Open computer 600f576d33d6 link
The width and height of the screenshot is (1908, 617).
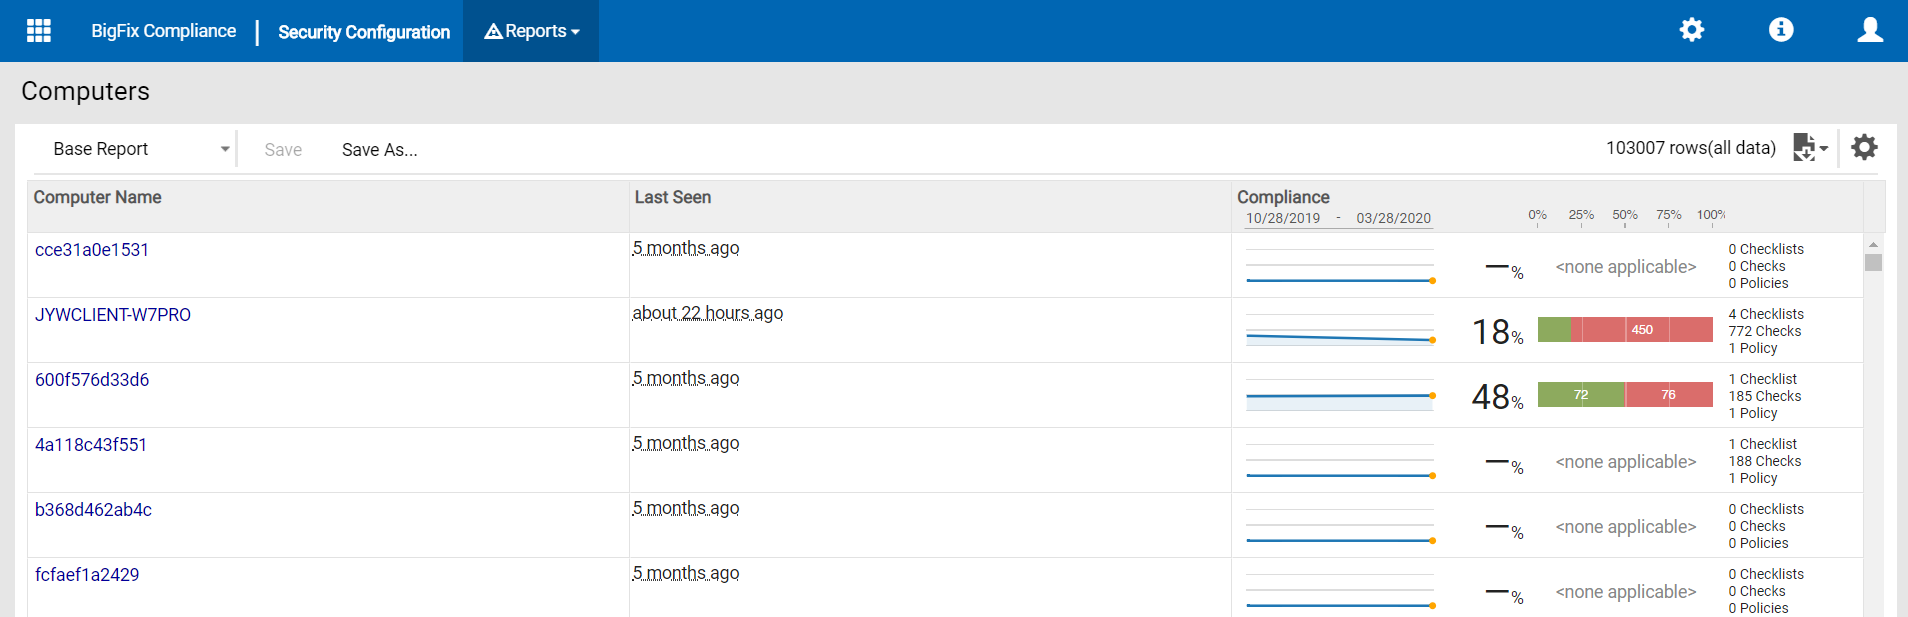coord(92,380)
